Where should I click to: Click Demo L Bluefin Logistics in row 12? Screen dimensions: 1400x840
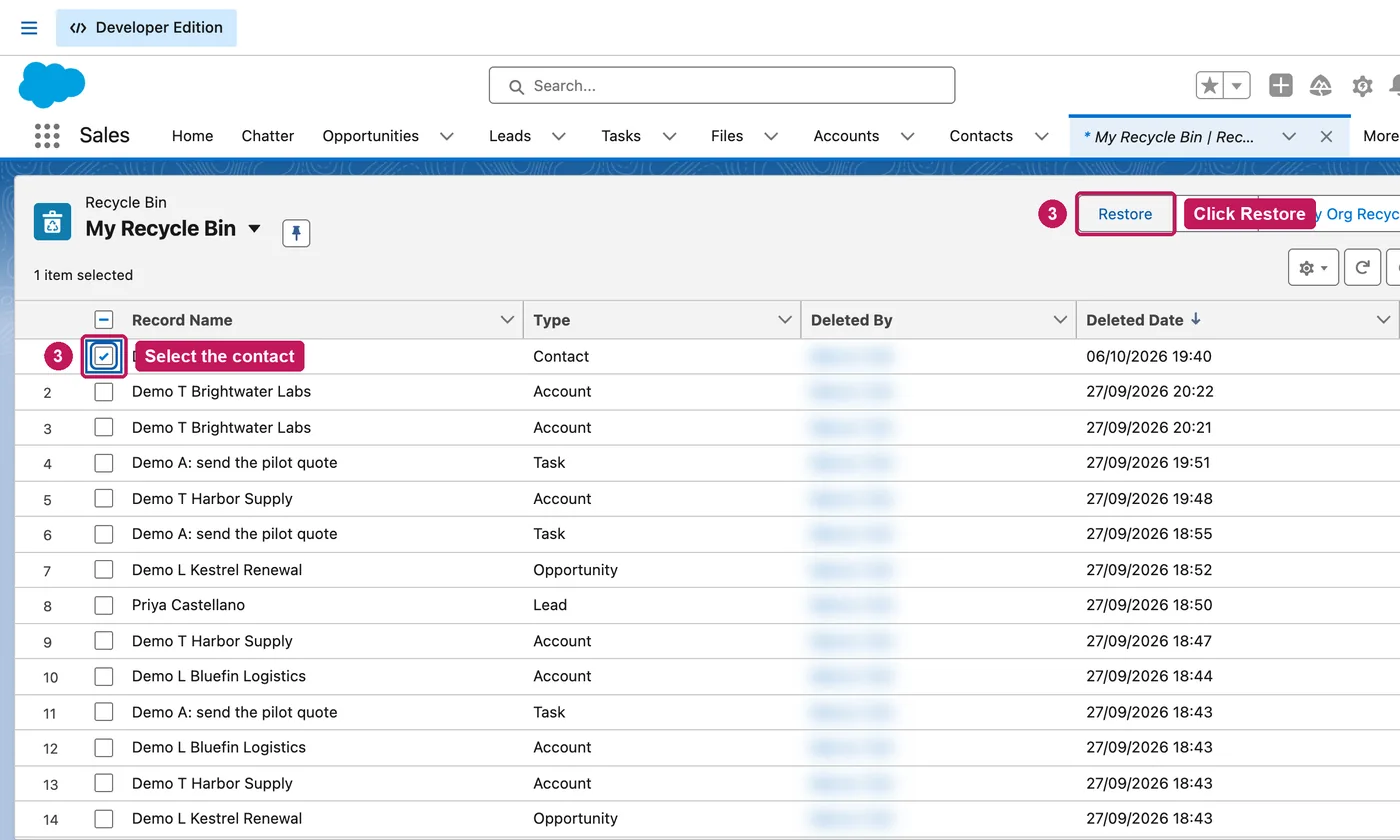click(219, 747)
